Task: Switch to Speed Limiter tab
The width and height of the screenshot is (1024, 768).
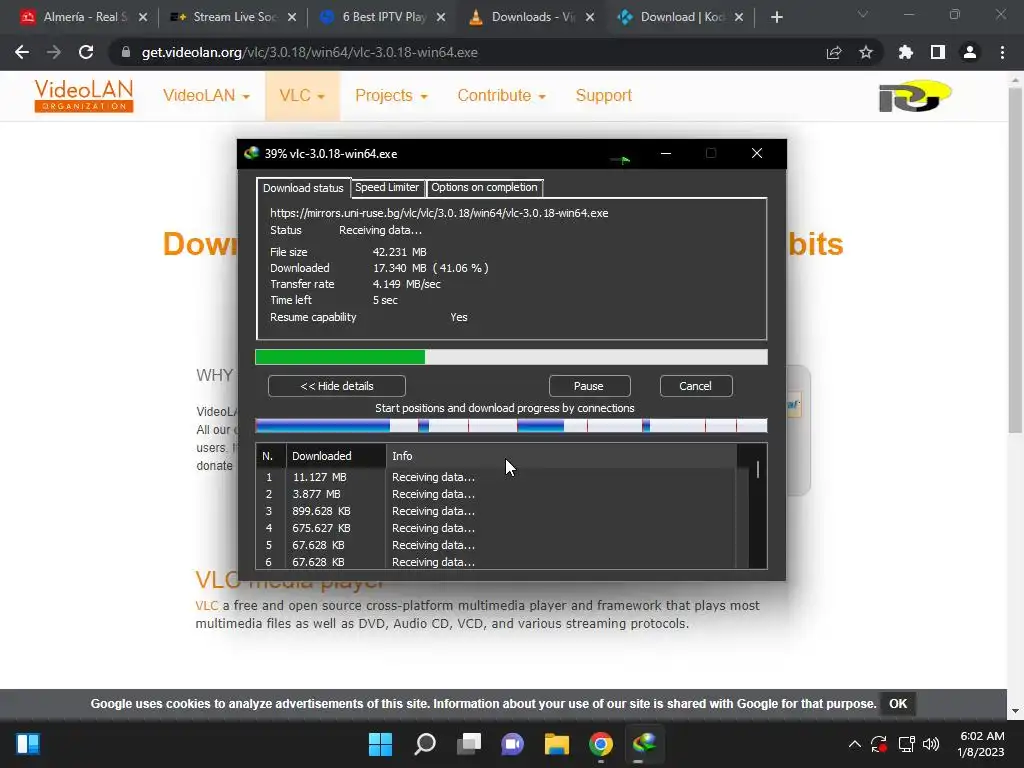Action: [x=387, y=187]
